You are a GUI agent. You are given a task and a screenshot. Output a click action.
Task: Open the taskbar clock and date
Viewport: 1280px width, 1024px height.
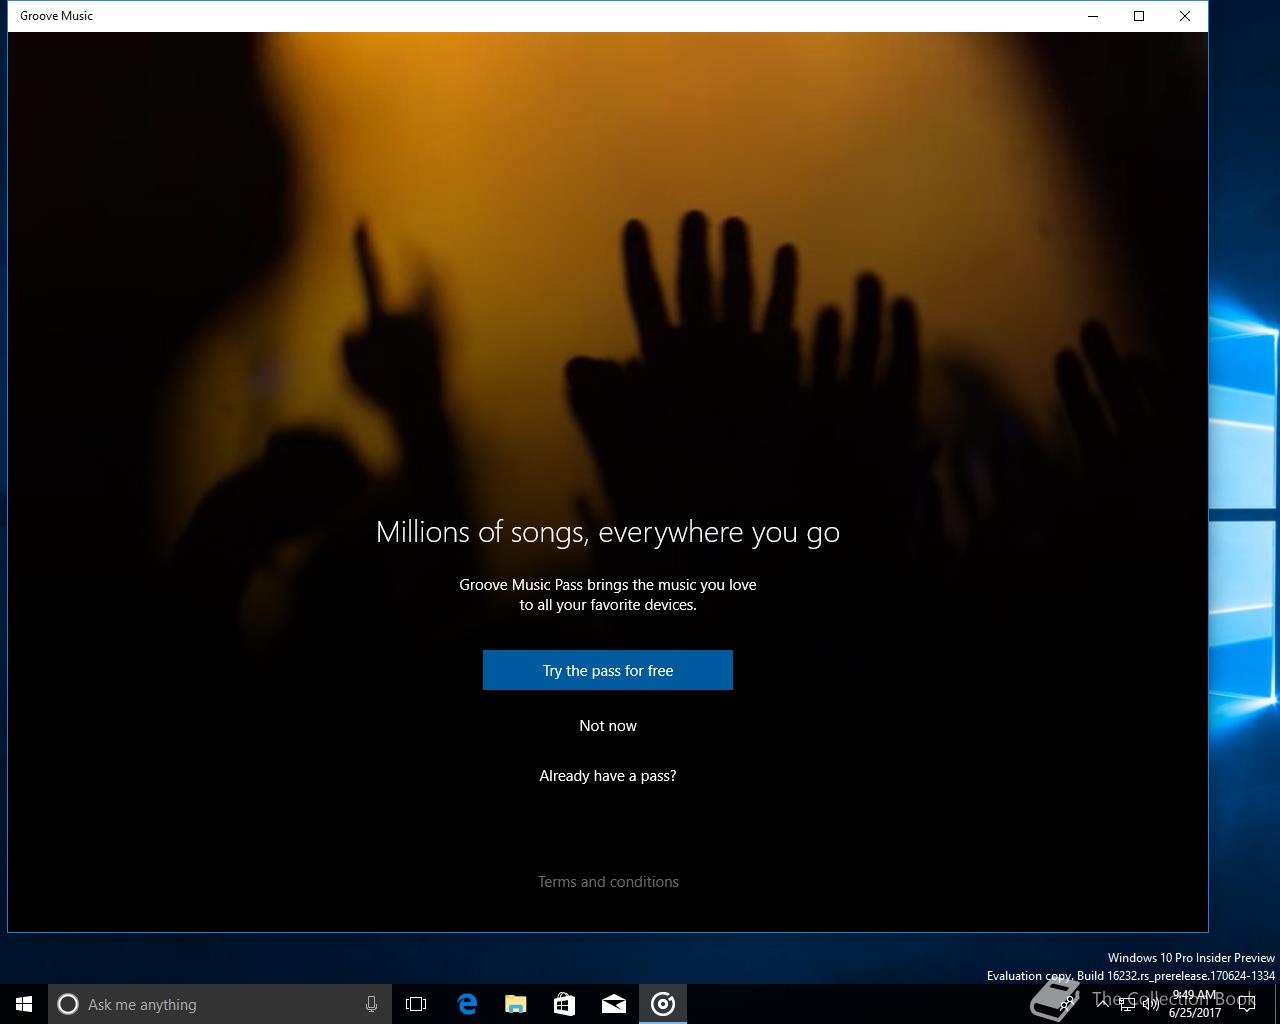[x=1195, y=1004]
